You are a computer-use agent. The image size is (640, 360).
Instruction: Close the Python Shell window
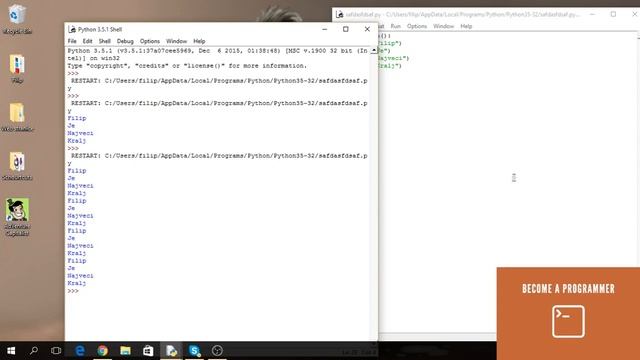[367, 29]
